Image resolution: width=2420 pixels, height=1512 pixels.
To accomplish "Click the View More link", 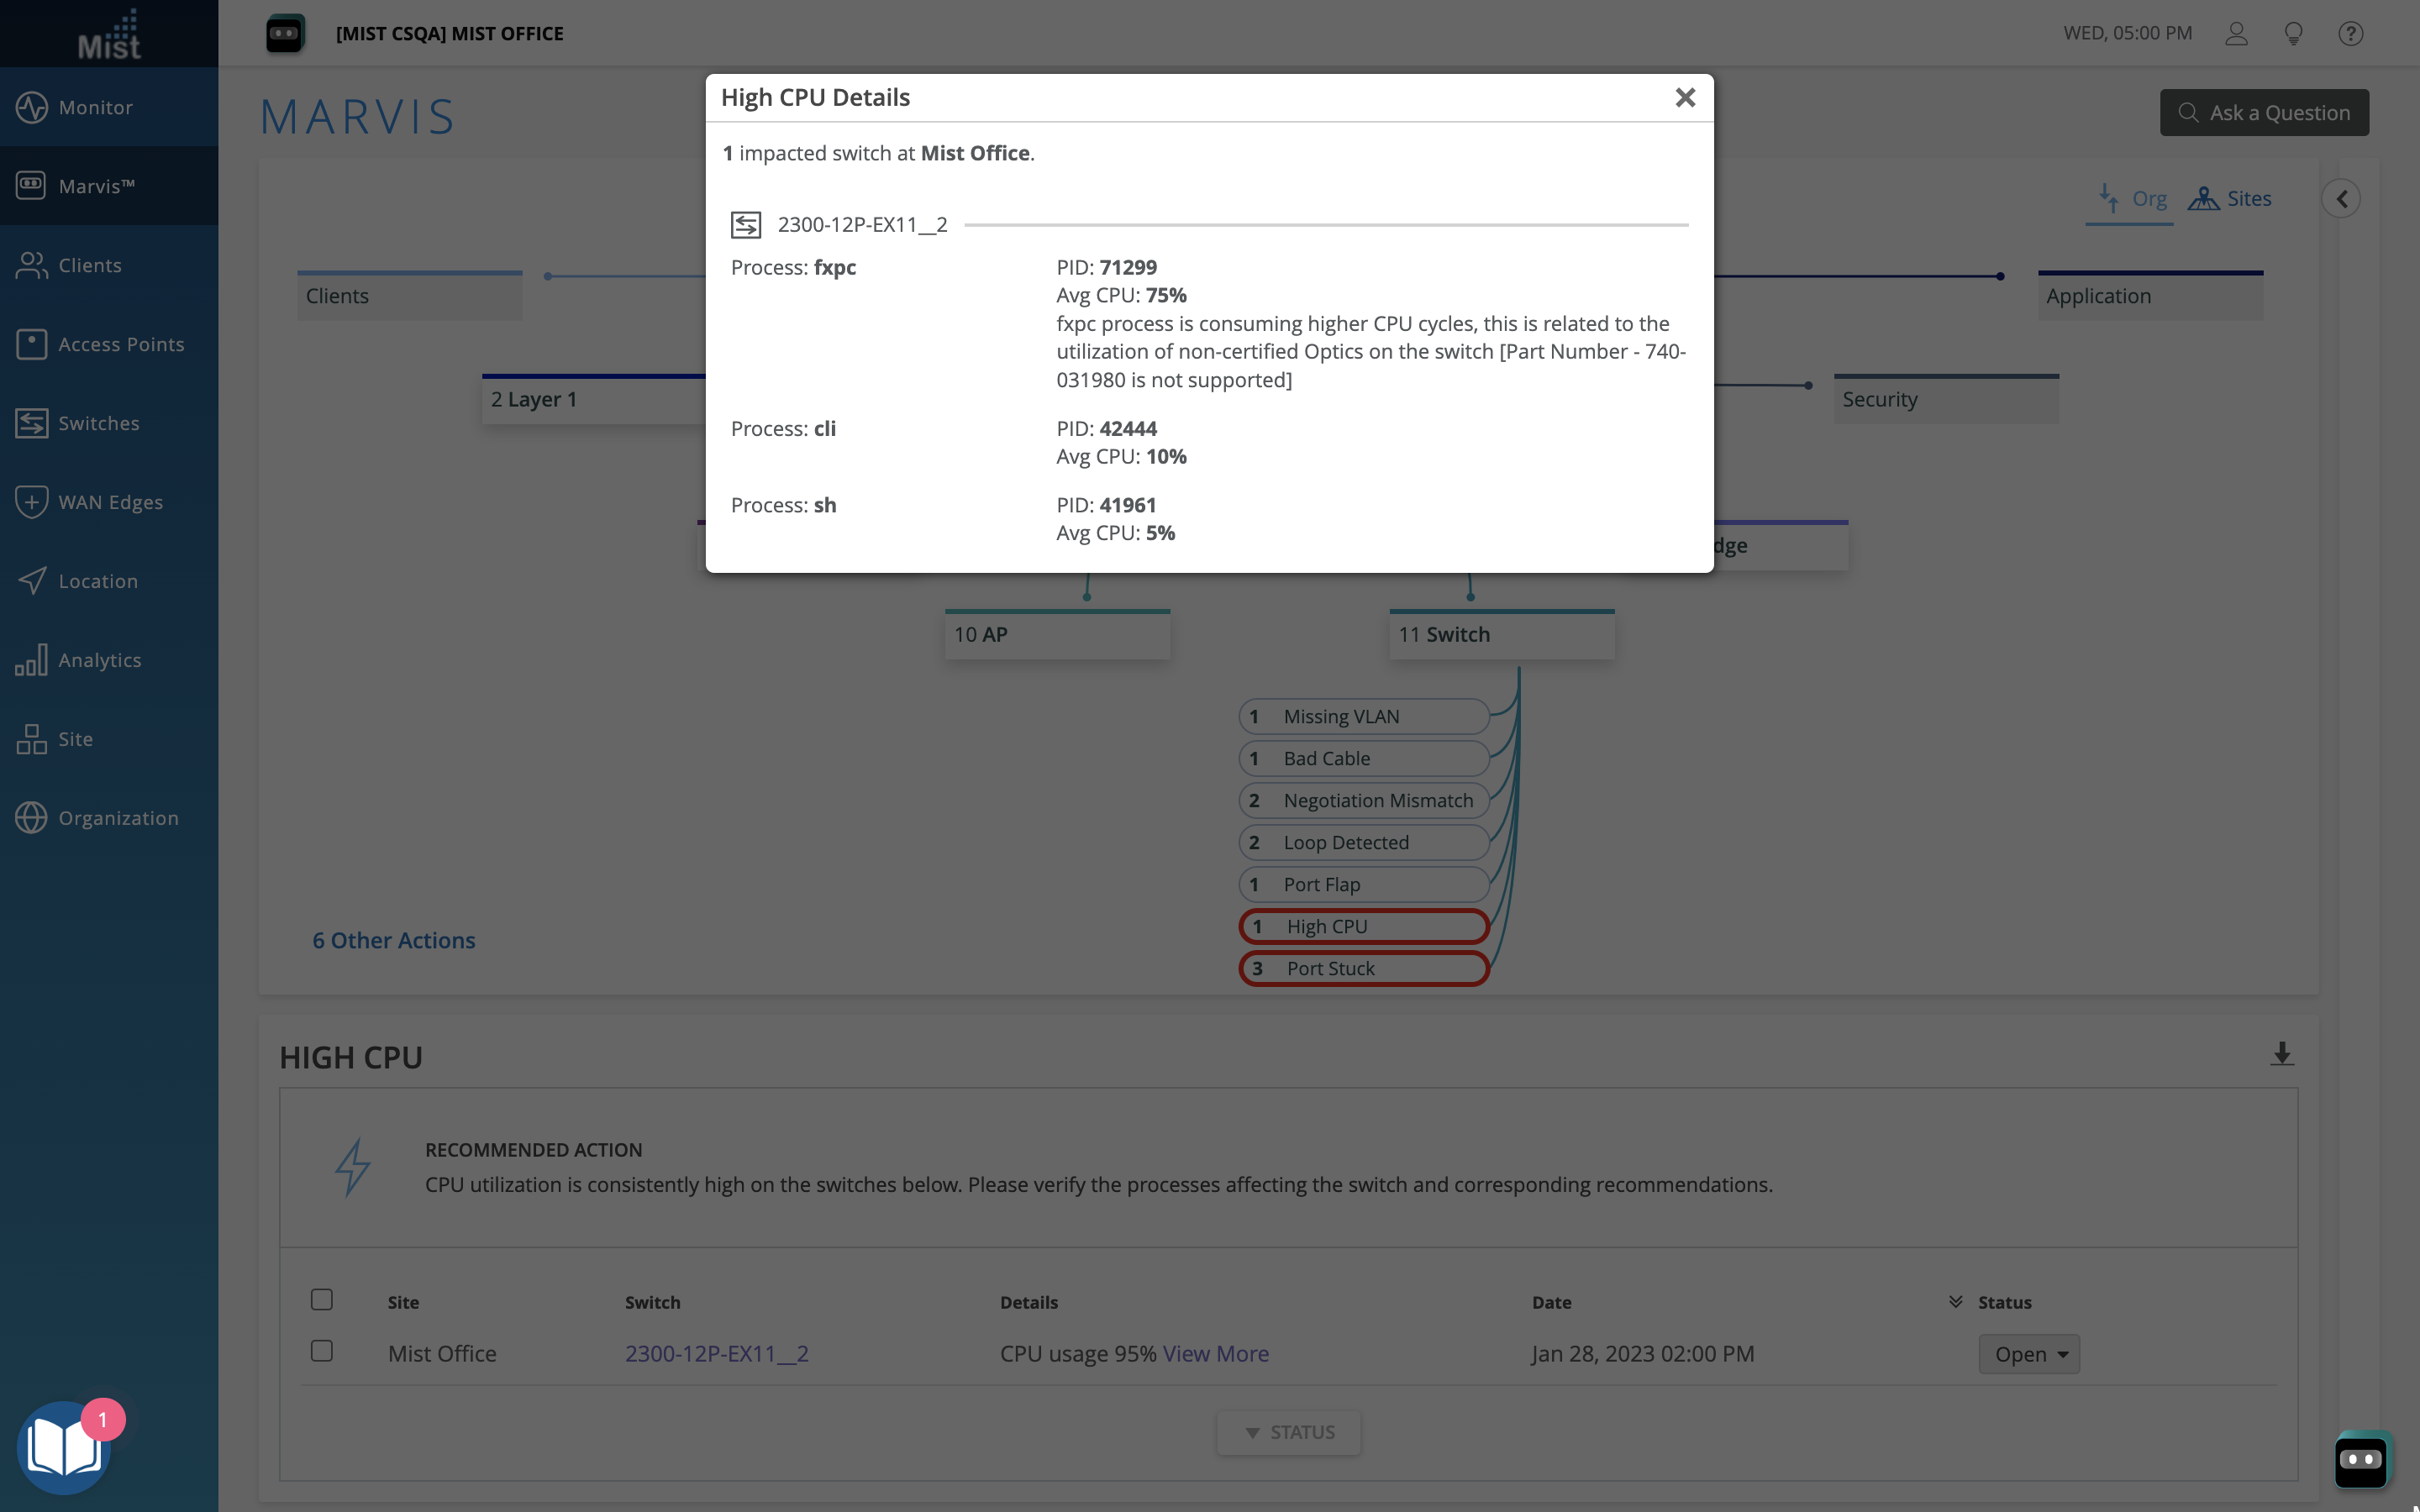I will coord(1215,1353).
